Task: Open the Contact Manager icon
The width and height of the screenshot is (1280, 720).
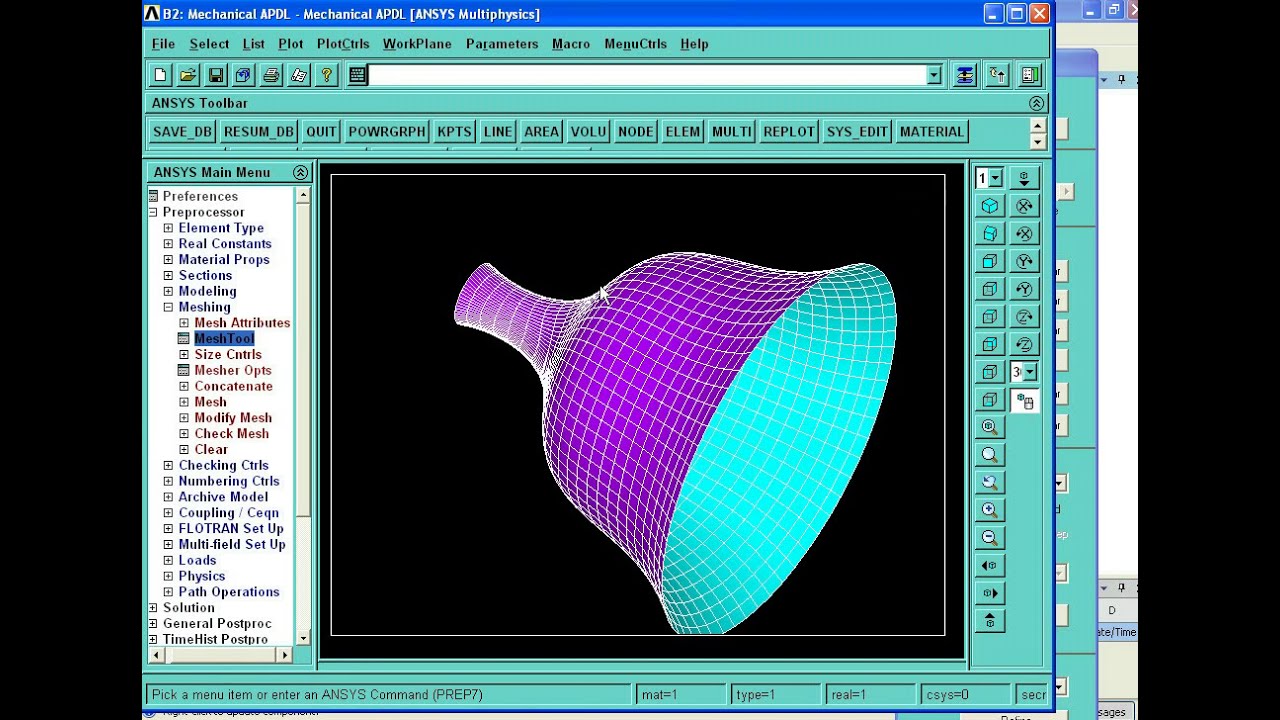Action: coord(1030,75)
